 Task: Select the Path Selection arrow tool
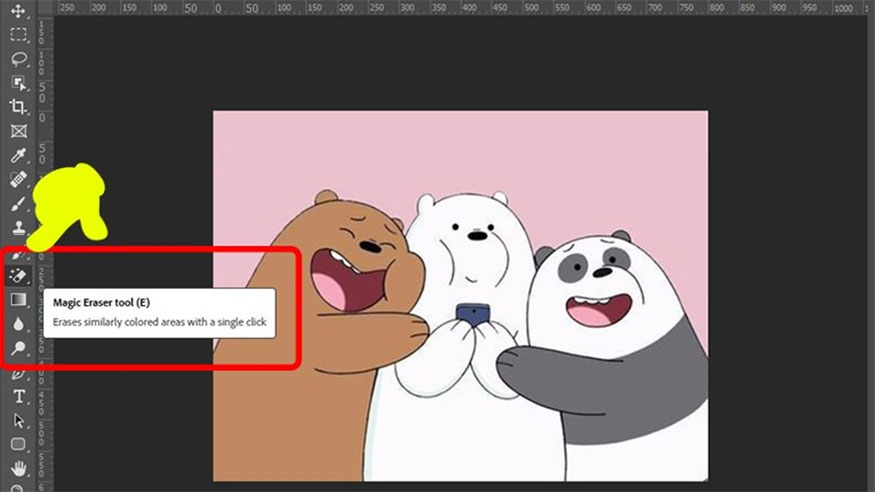[x=18, y=421]
